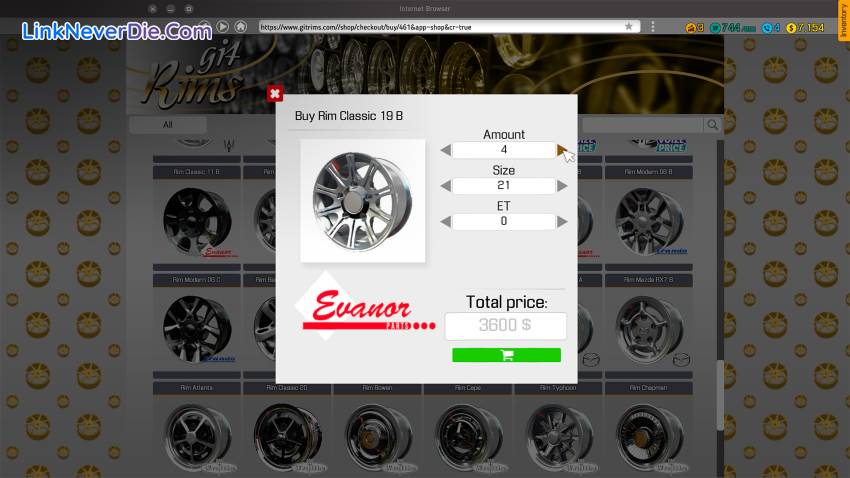850x478 pixels.
Task: Click the Rim Atlanta name label
Action: 197,388
